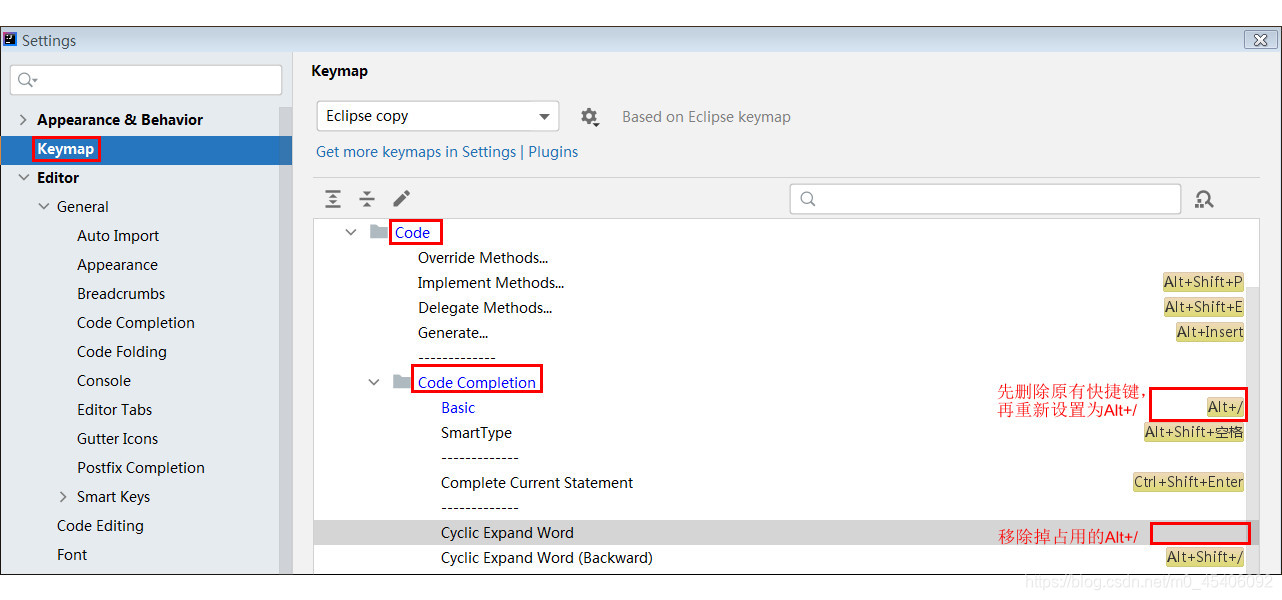Select Override Methods... action

pyautogui.click(x=483, y=258)
